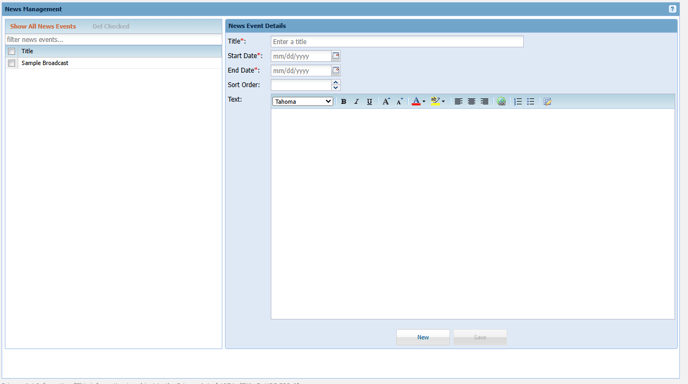This screenshot has height=384, width=688.
Task: Decrement the Sort Order value
Action: click(336, 87)
